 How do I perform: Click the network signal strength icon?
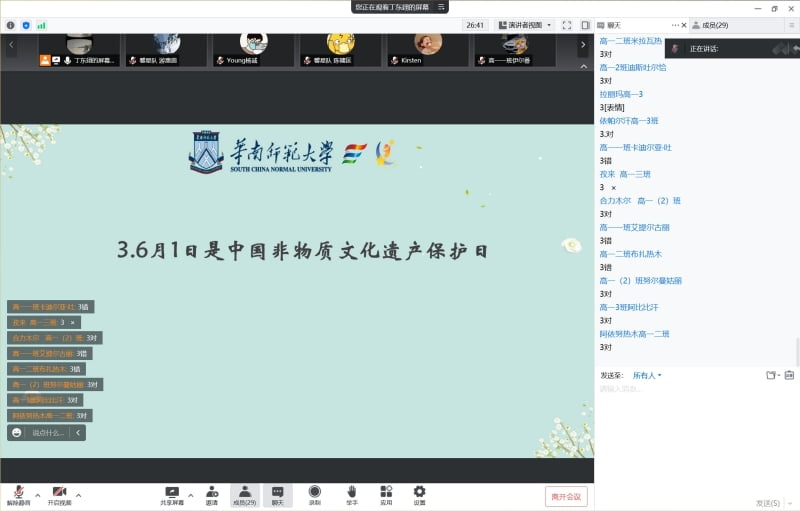tap(42, 25)
